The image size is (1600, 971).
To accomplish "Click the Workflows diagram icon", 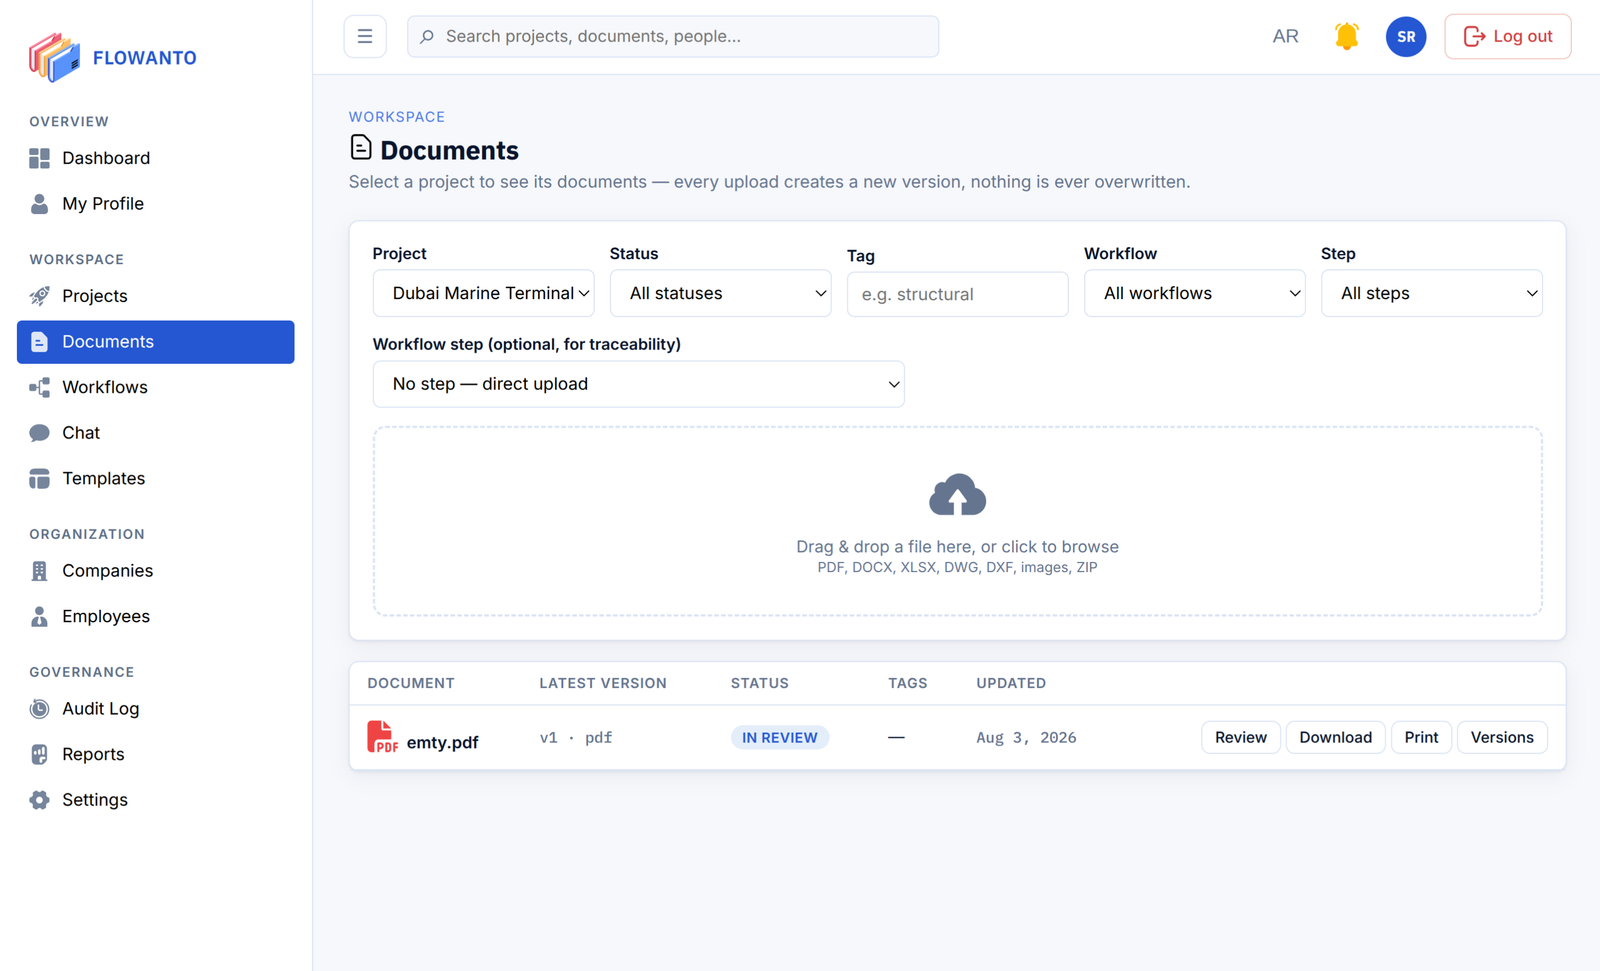I will click(39, 388).
